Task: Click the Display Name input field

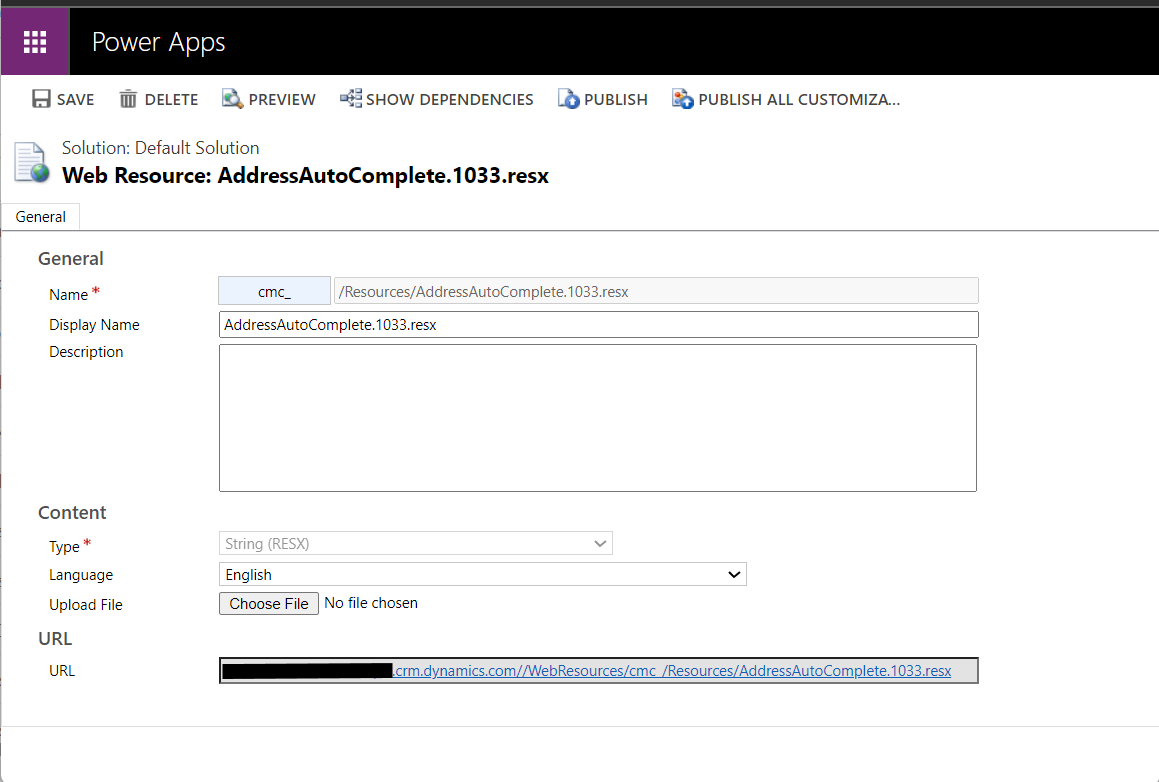Action: 599,324
